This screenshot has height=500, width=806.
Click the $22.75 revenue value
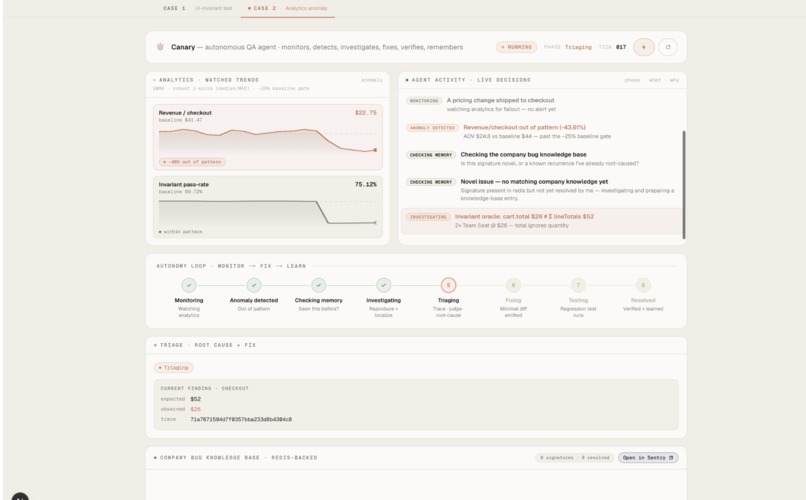point(365,113)
